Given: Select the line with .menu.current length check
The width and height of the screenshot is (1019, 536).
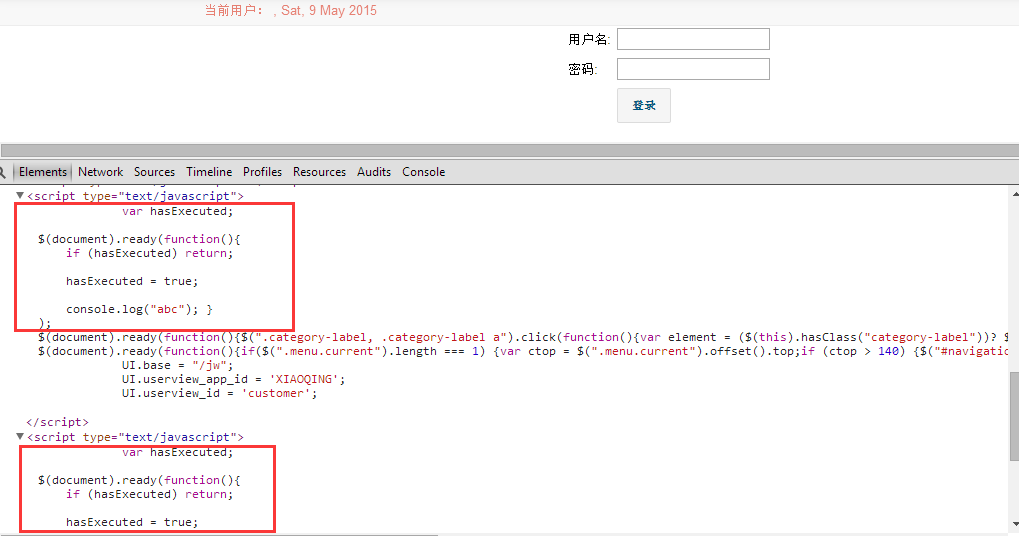Looking at the screenshot, I should (522, 351).
